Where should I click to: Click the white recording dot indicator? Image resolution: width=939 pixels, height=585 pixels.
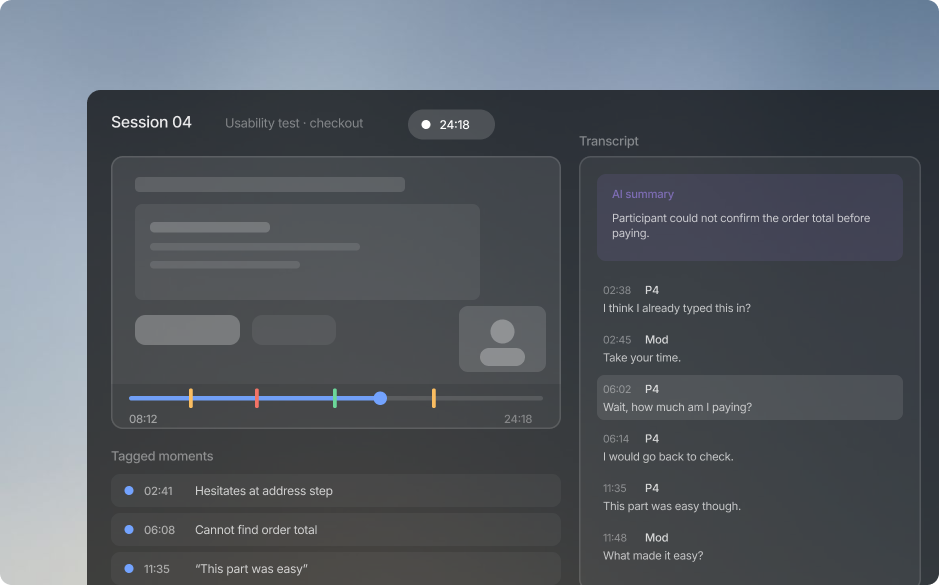(x=426, y=125)
